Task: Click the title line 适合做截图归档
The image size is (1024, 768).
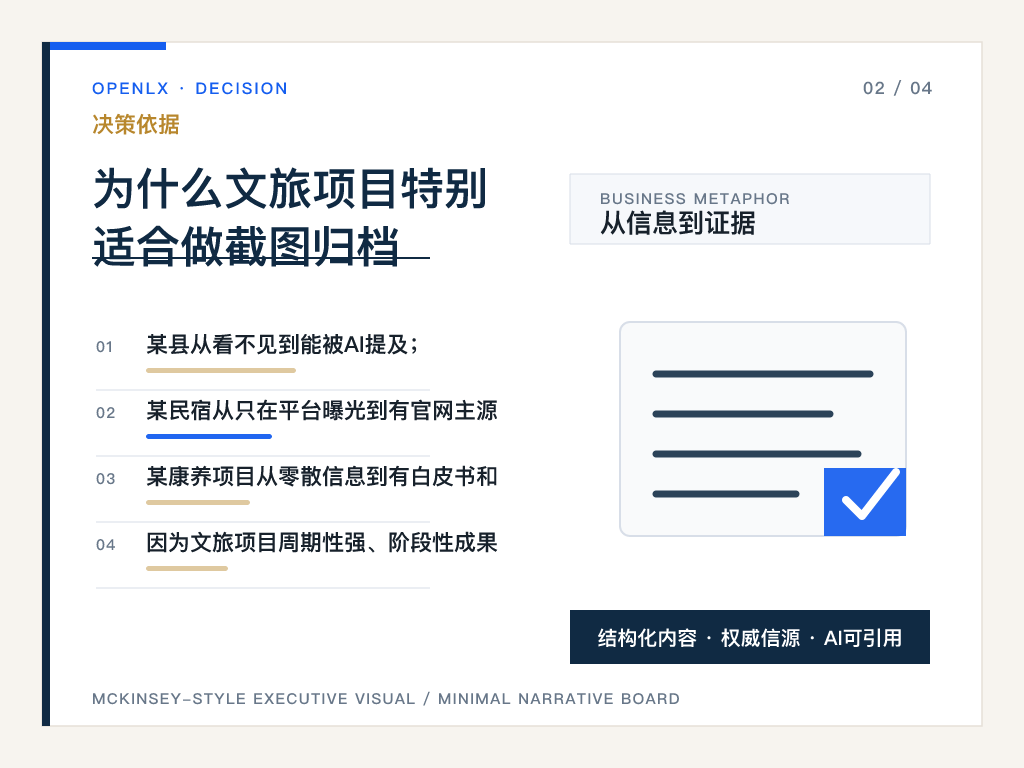Action: 246,246
